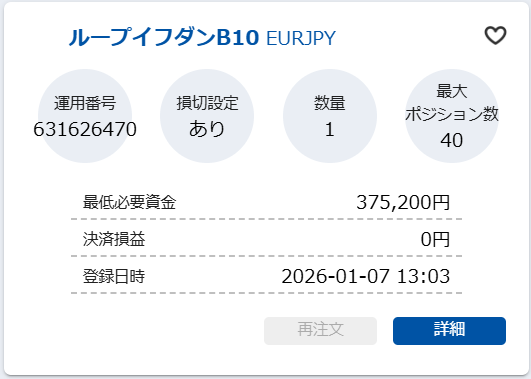The height and width of the screenshot is (379, 531).
Task: Click the greyed-out 再注文 reorder button
Action: coord(320,331)
